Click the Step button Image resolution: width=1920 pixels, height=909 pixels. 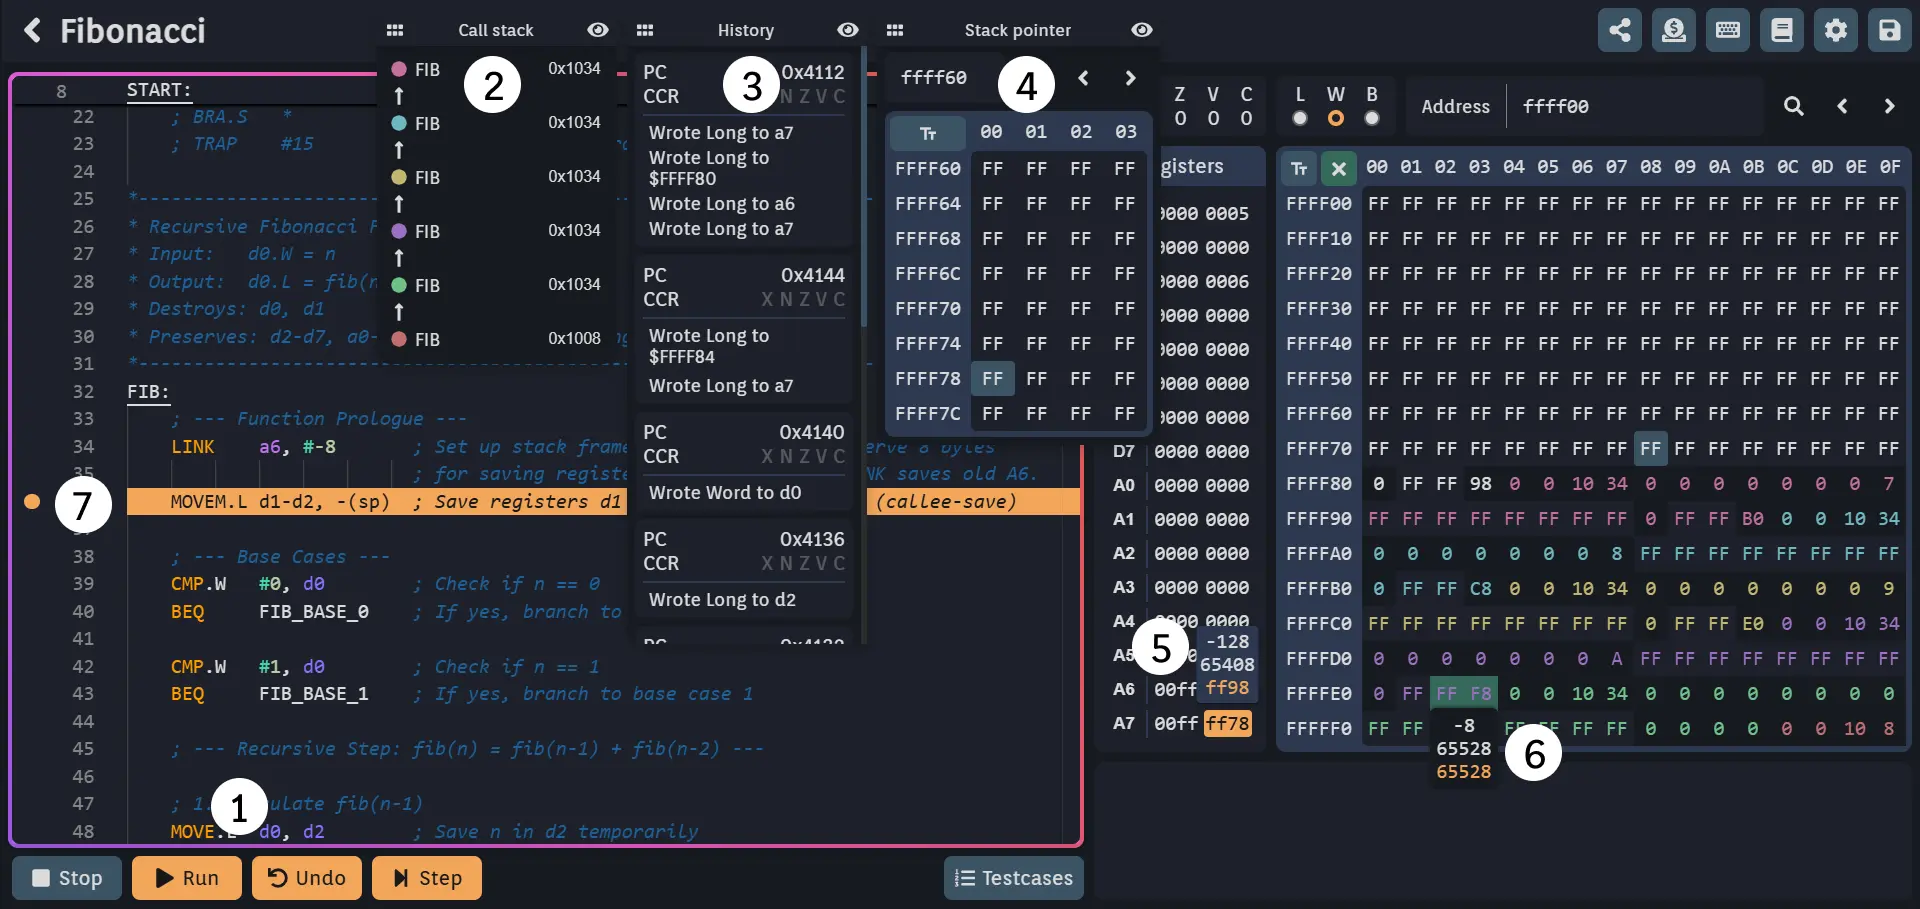(x=426, y=879)
